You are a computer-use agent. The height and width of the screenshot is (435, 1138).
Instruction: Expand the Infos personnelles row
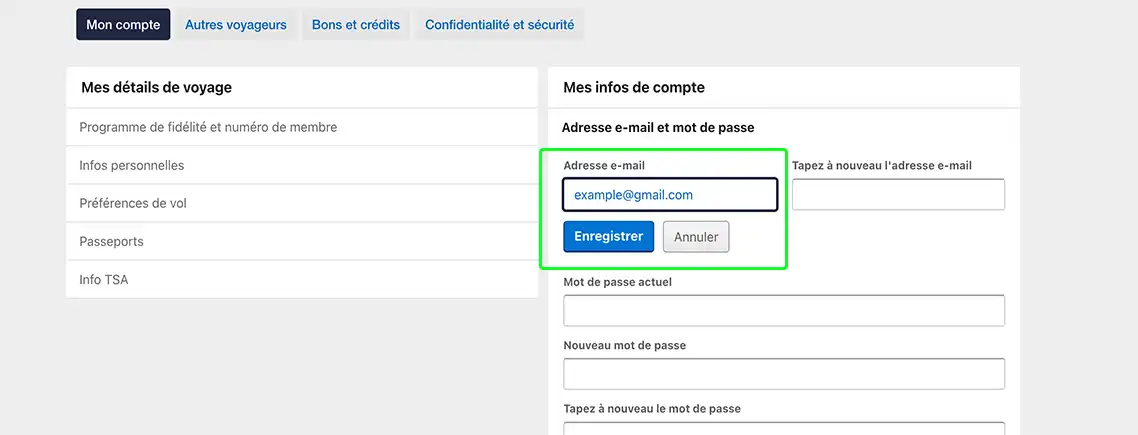(302, 166)
